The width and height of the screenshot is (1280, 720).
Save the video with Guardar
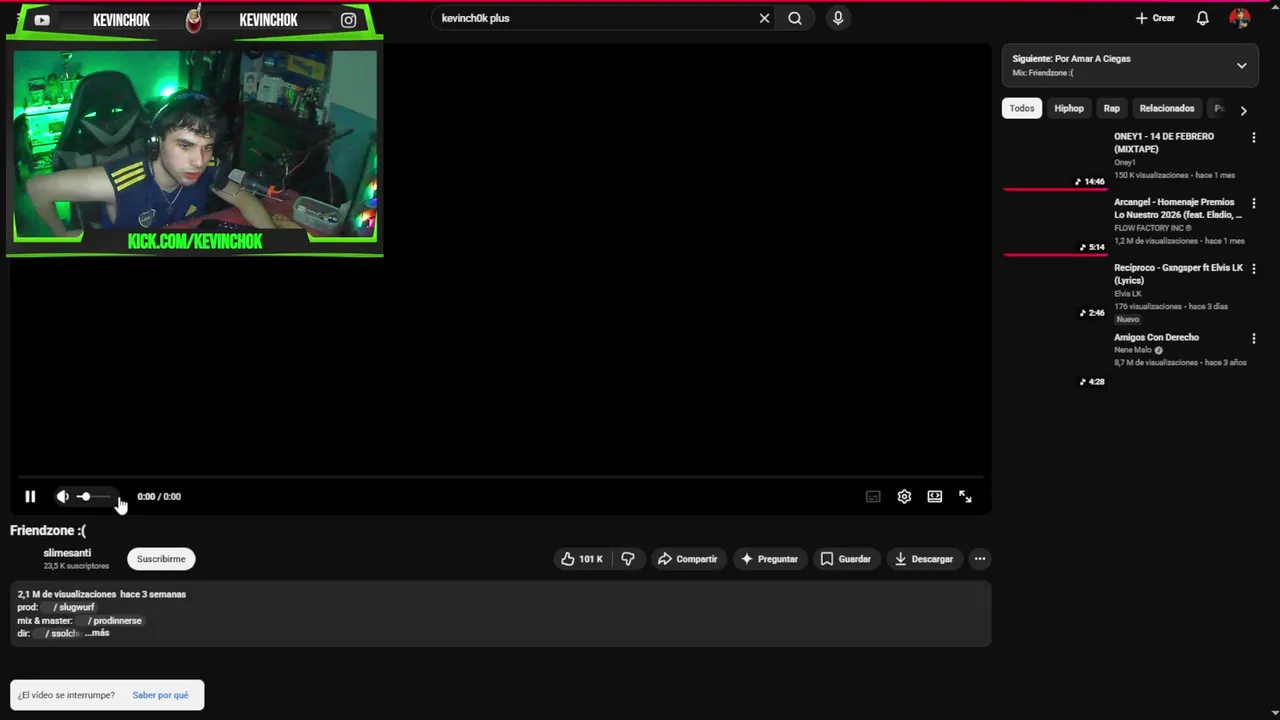tap(846, 559)
